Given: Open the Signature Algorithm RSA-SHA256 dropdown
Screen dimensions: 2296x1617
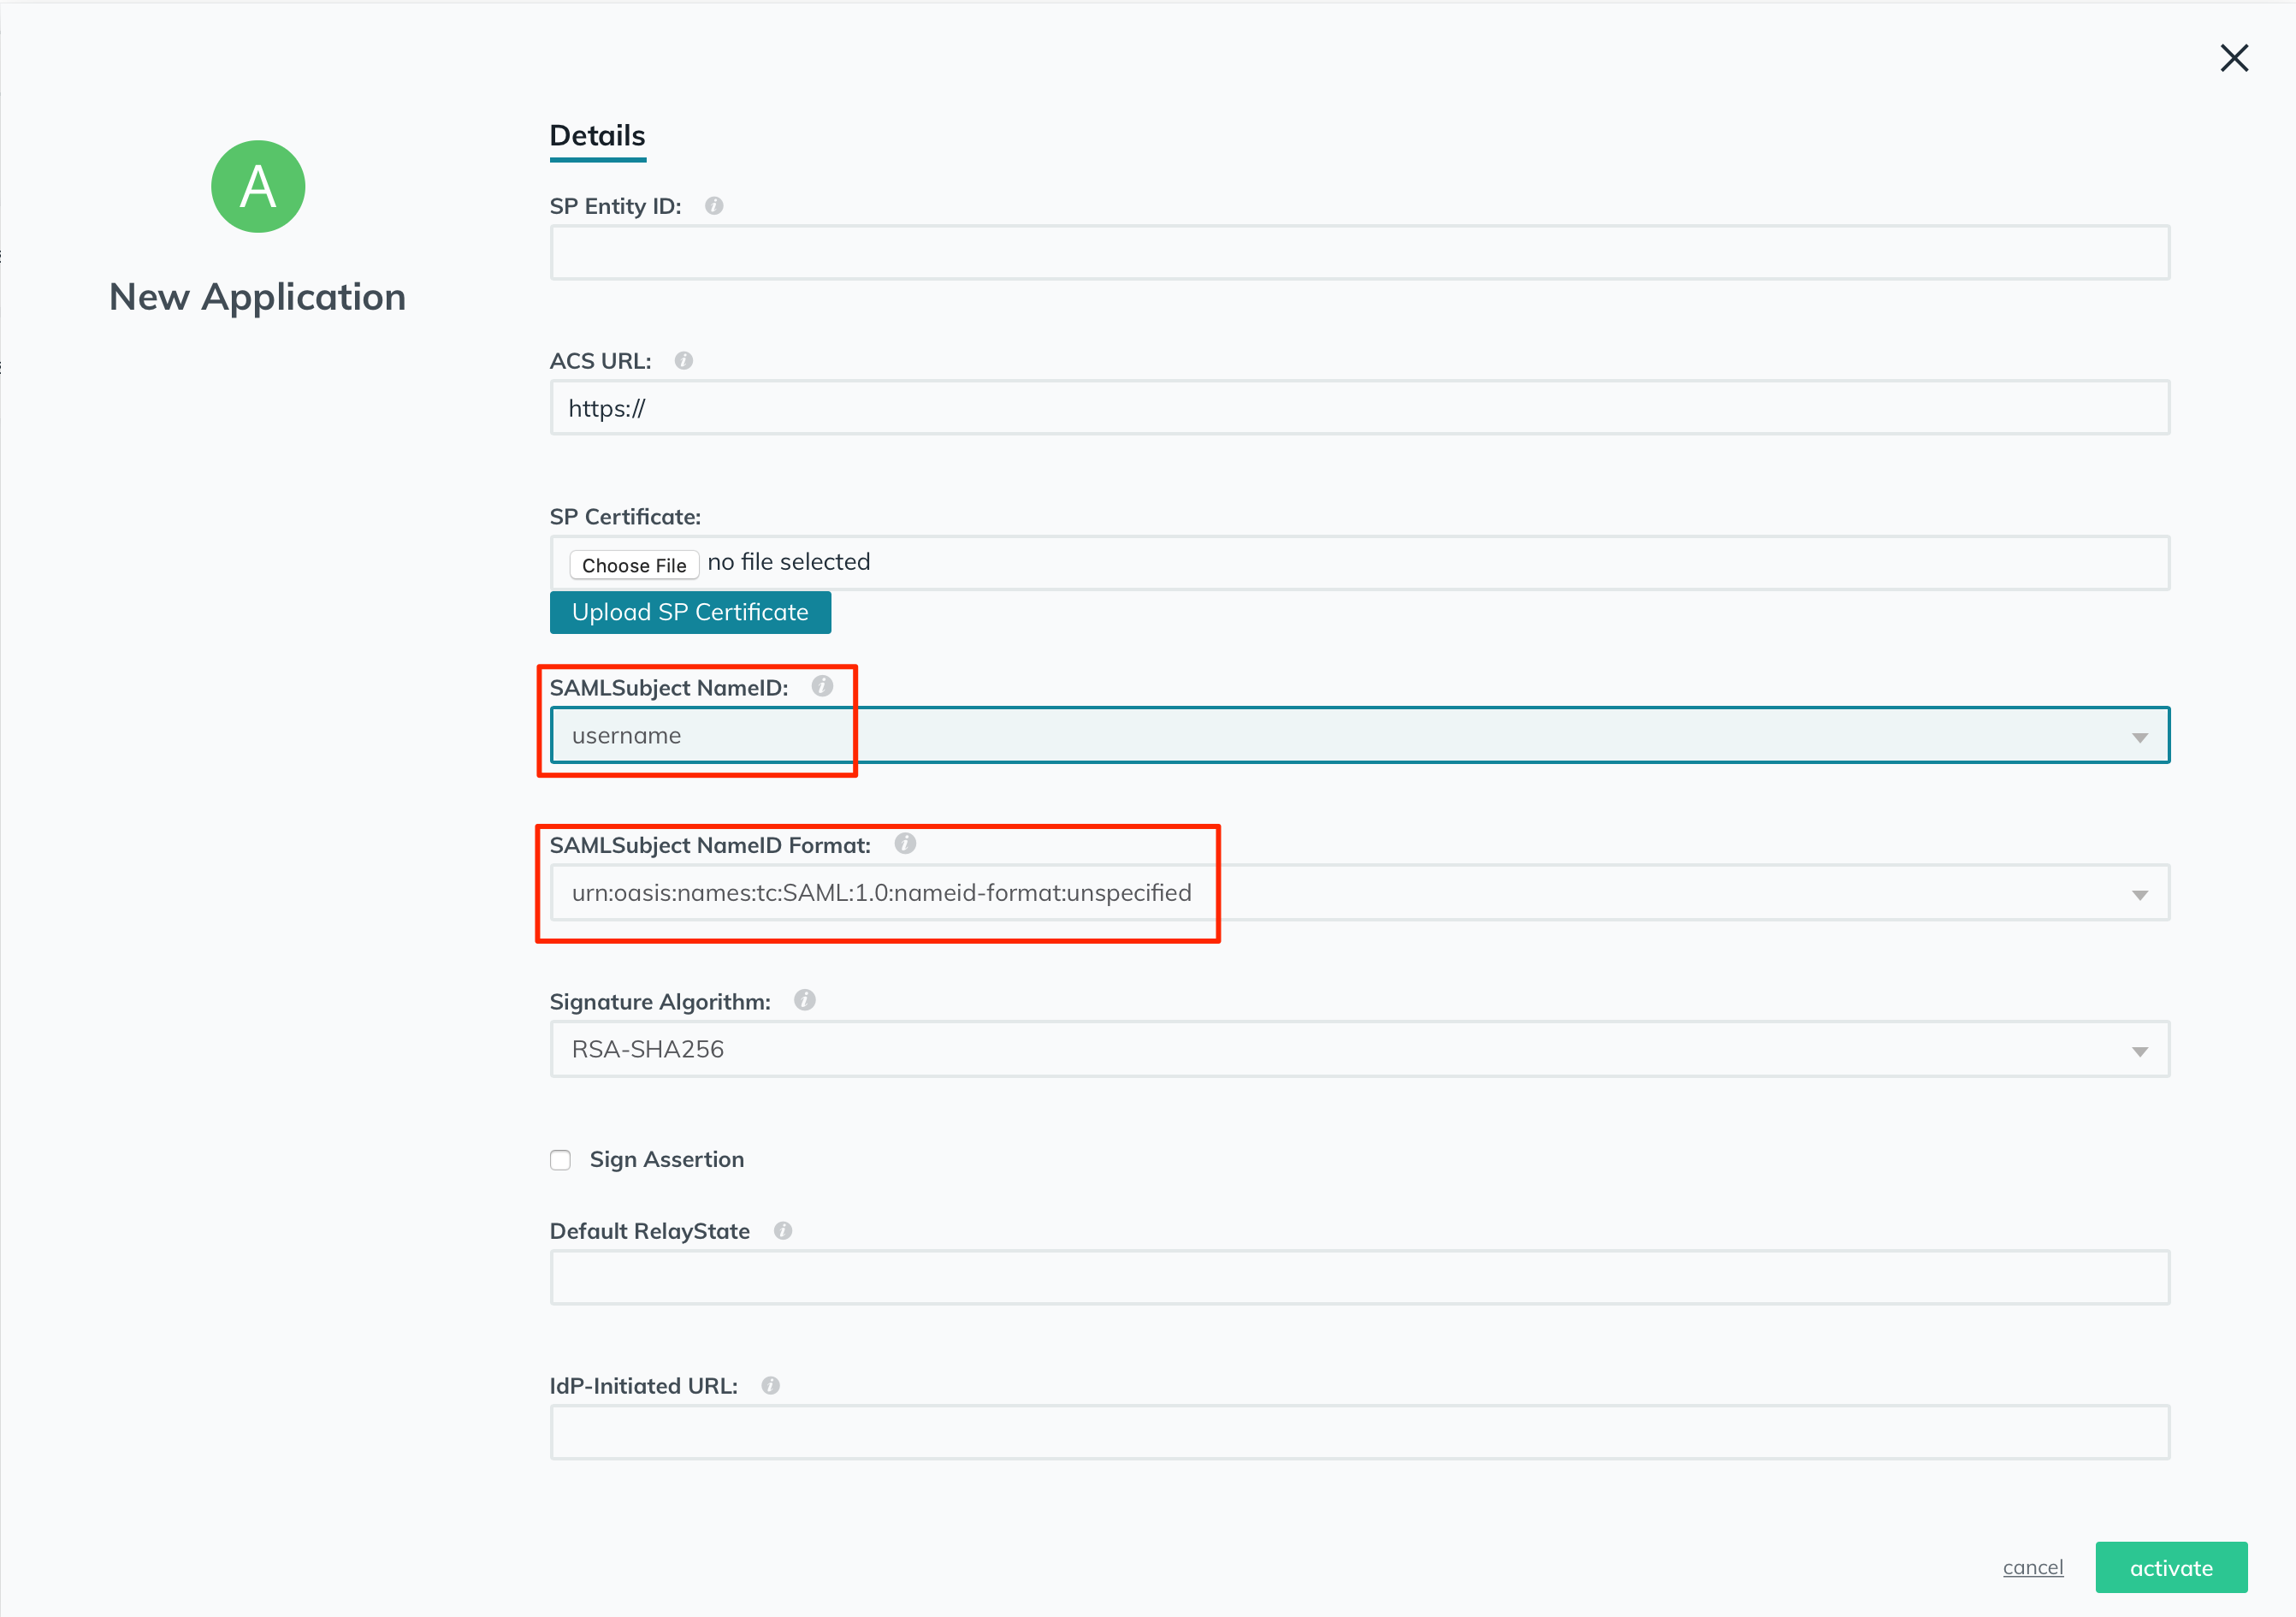Looking at the screenshot, I should pyautogui.click(x=1360, y=1049).
